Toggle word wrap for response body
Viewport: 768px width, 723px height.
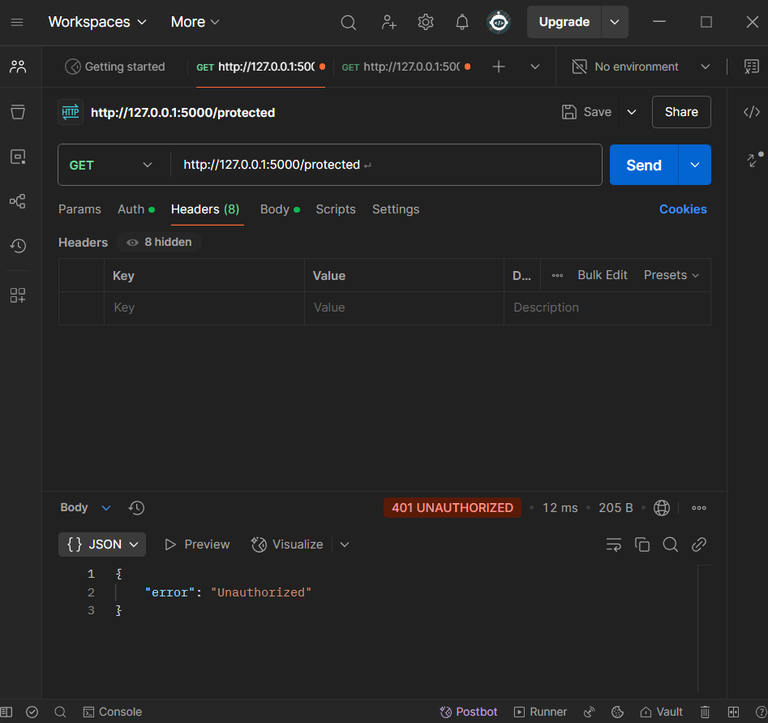(614, 544)
